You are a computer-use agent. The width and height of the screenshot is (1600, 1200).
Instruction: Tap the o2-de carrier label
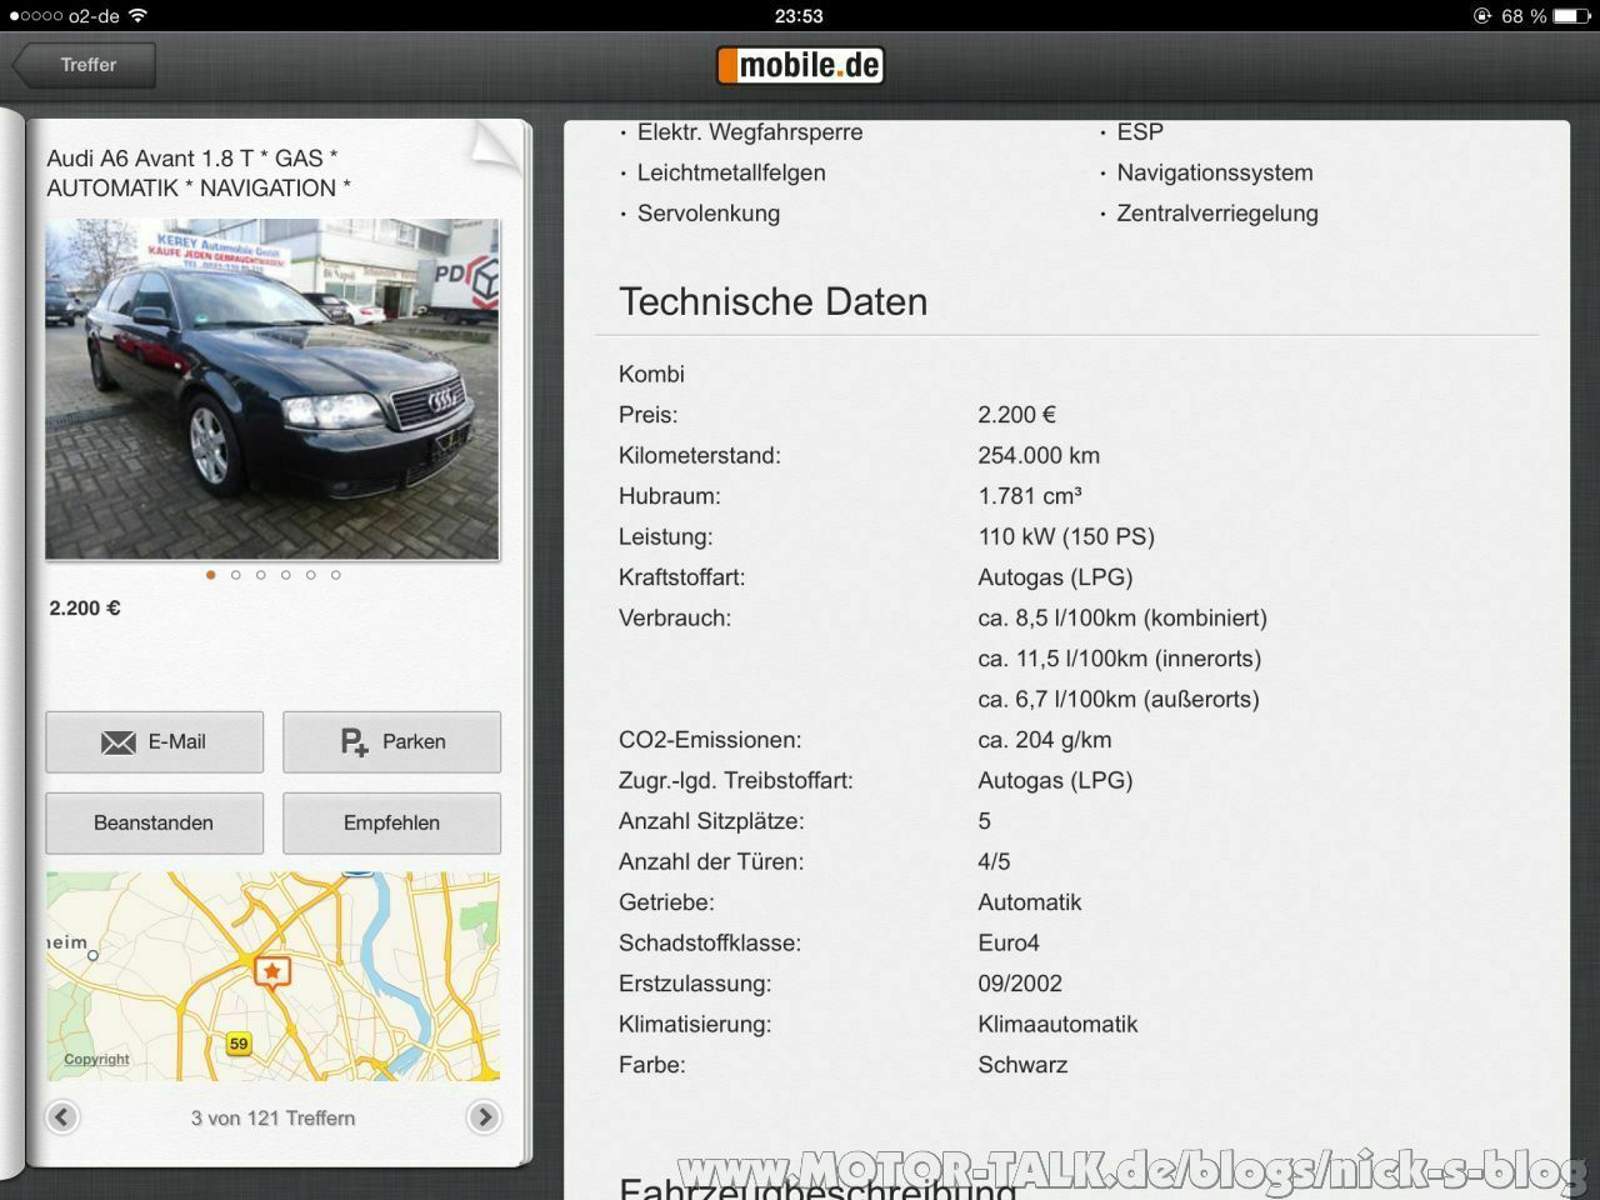(93, 16)
